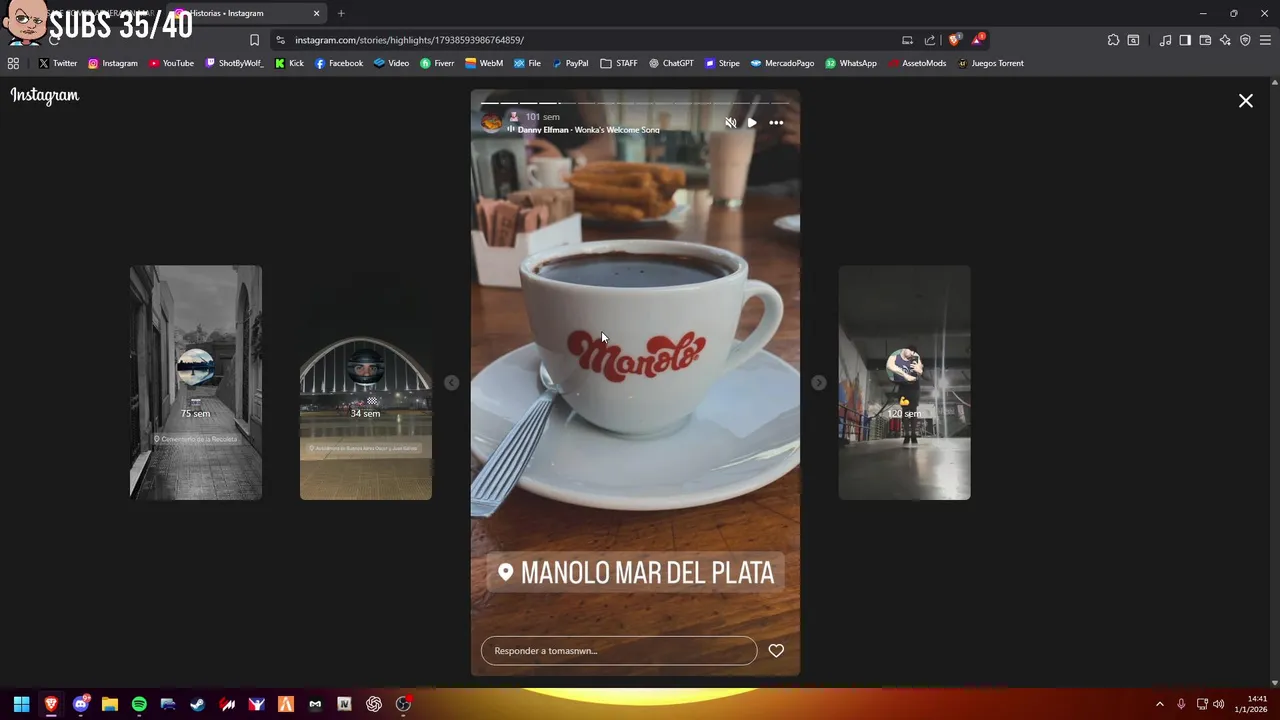The height and width of the screenshot is (720, 1280).
Task: Open the Instagram logo home link
Action: click(45, 96)
